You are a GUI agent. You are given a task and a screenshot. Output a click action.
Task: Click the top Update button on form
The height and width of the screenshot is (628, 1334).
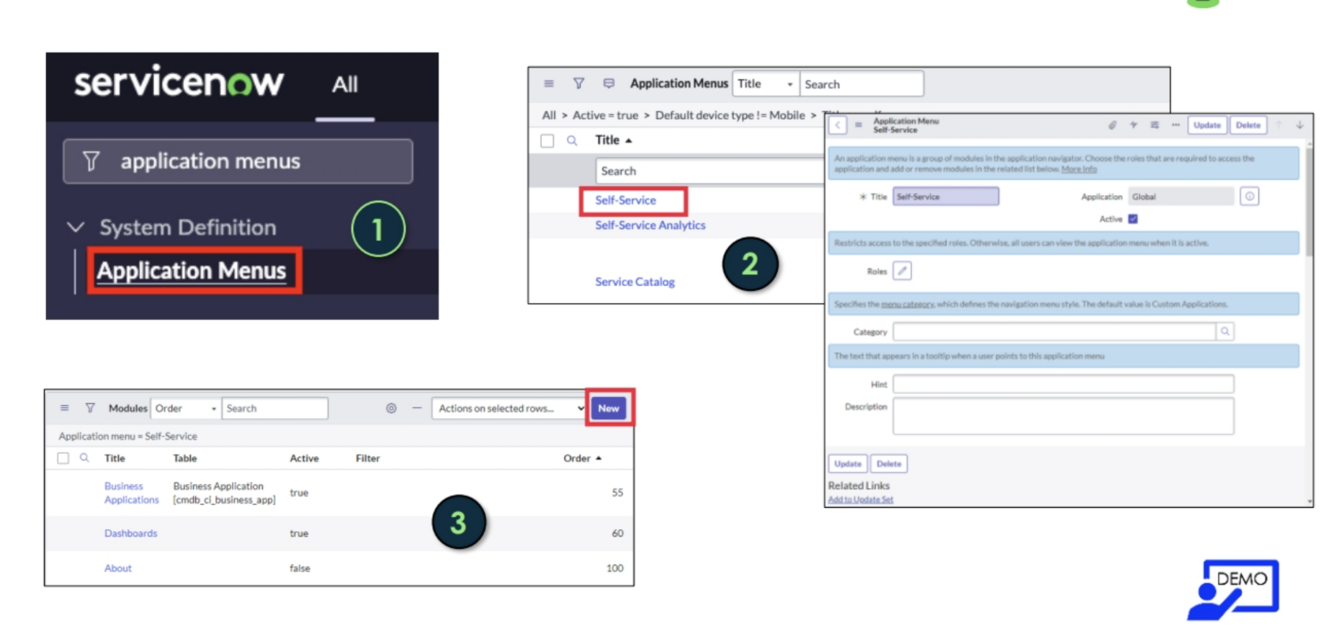[x=1207, y=125]
